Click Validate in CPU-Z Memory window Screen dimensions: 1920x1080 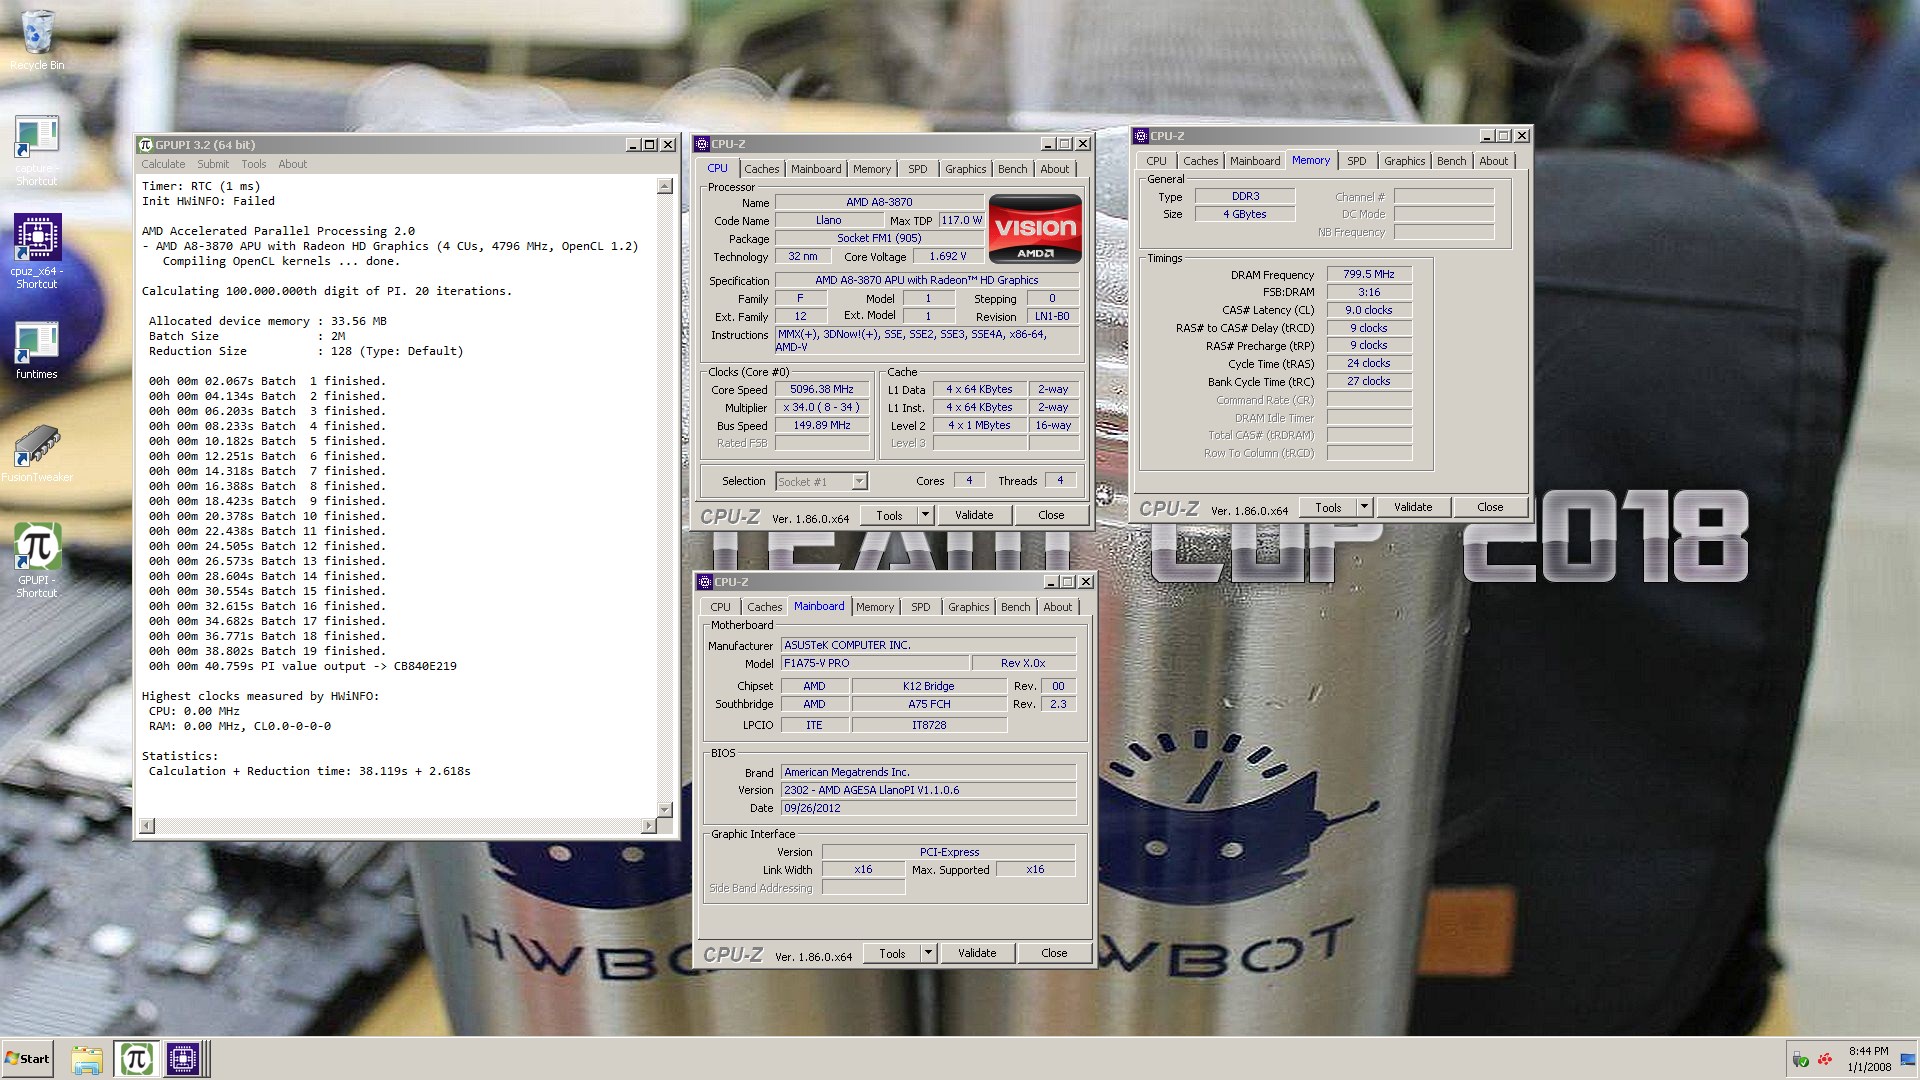1413,507
